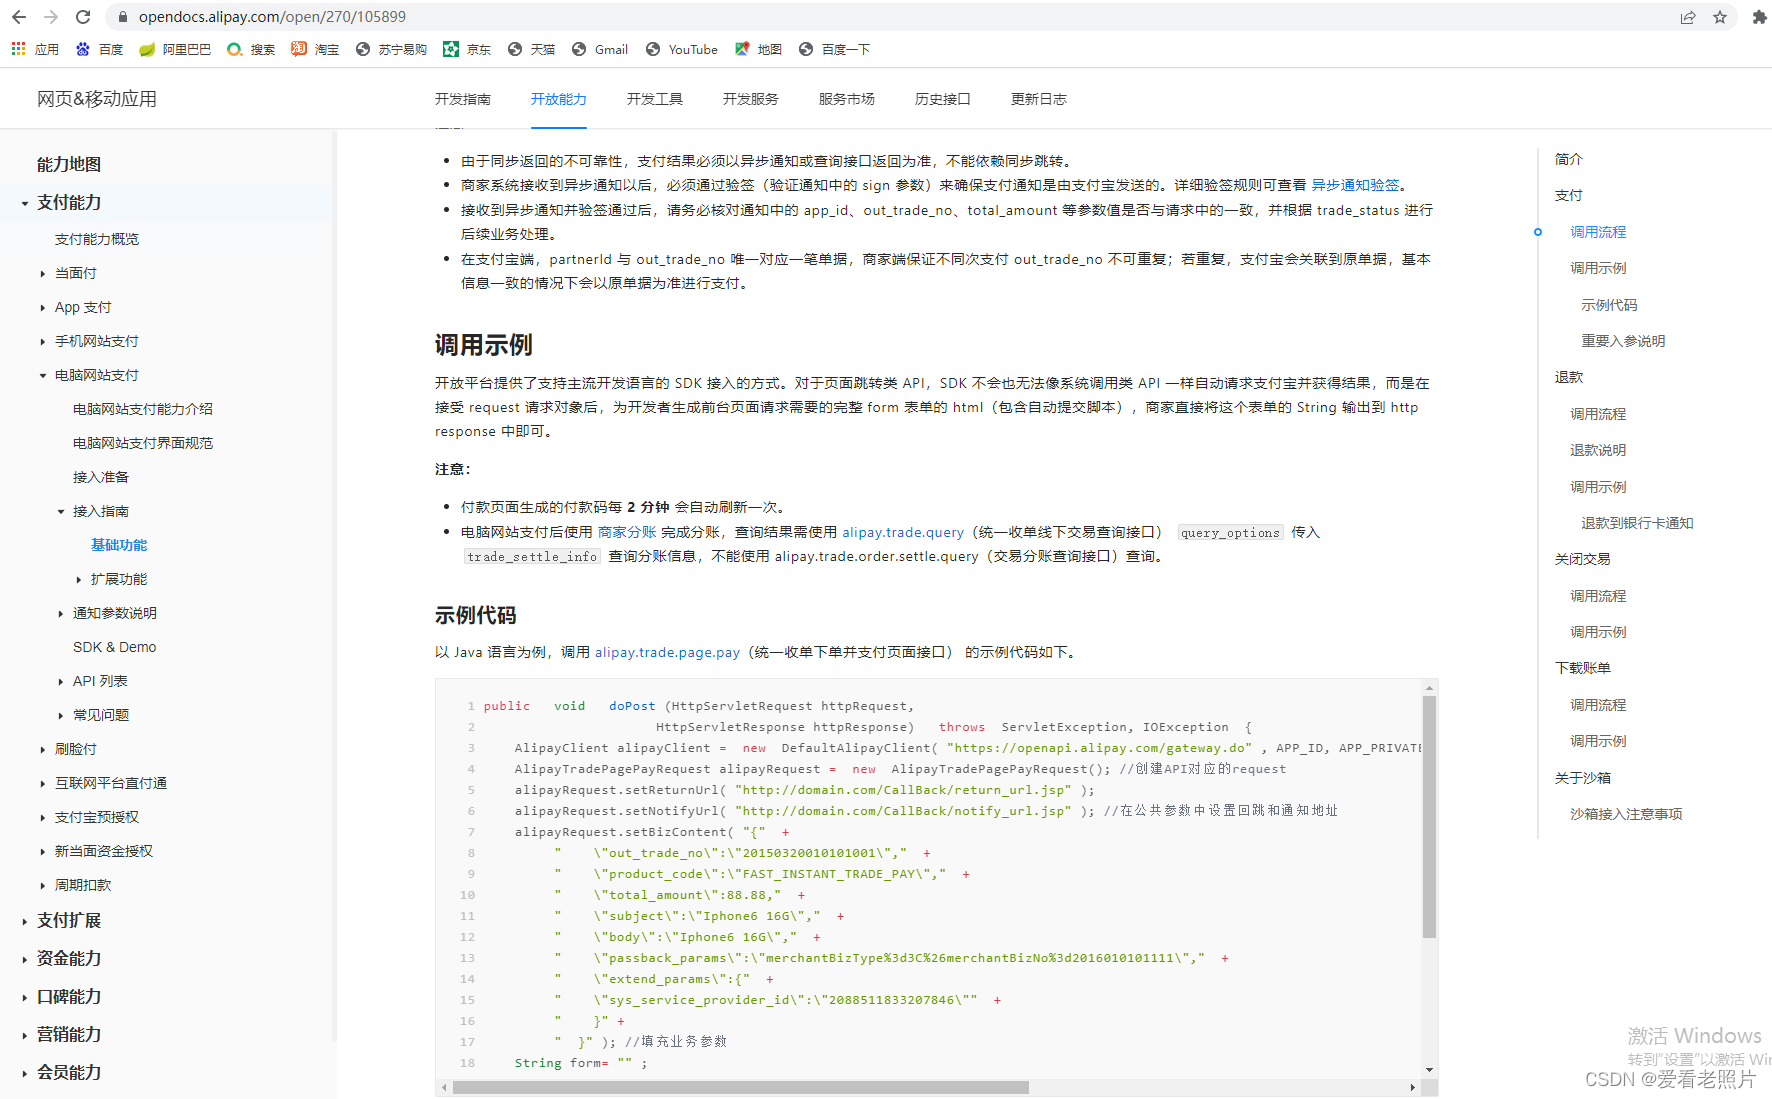Open browser extensions puzzle icon

coord(1759,17)
